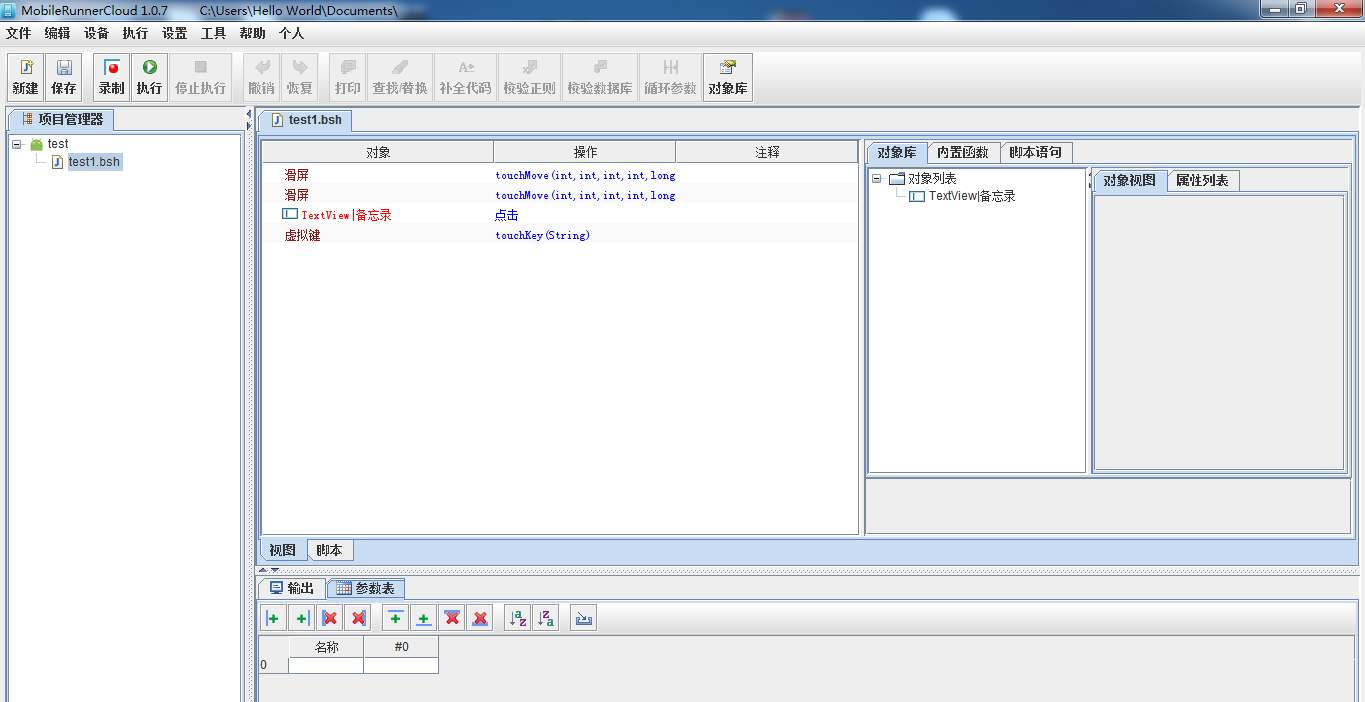Switch to the 内置函数 tab
The height and width of the screenshot is (702, 1365).
[x=962, y=152]
